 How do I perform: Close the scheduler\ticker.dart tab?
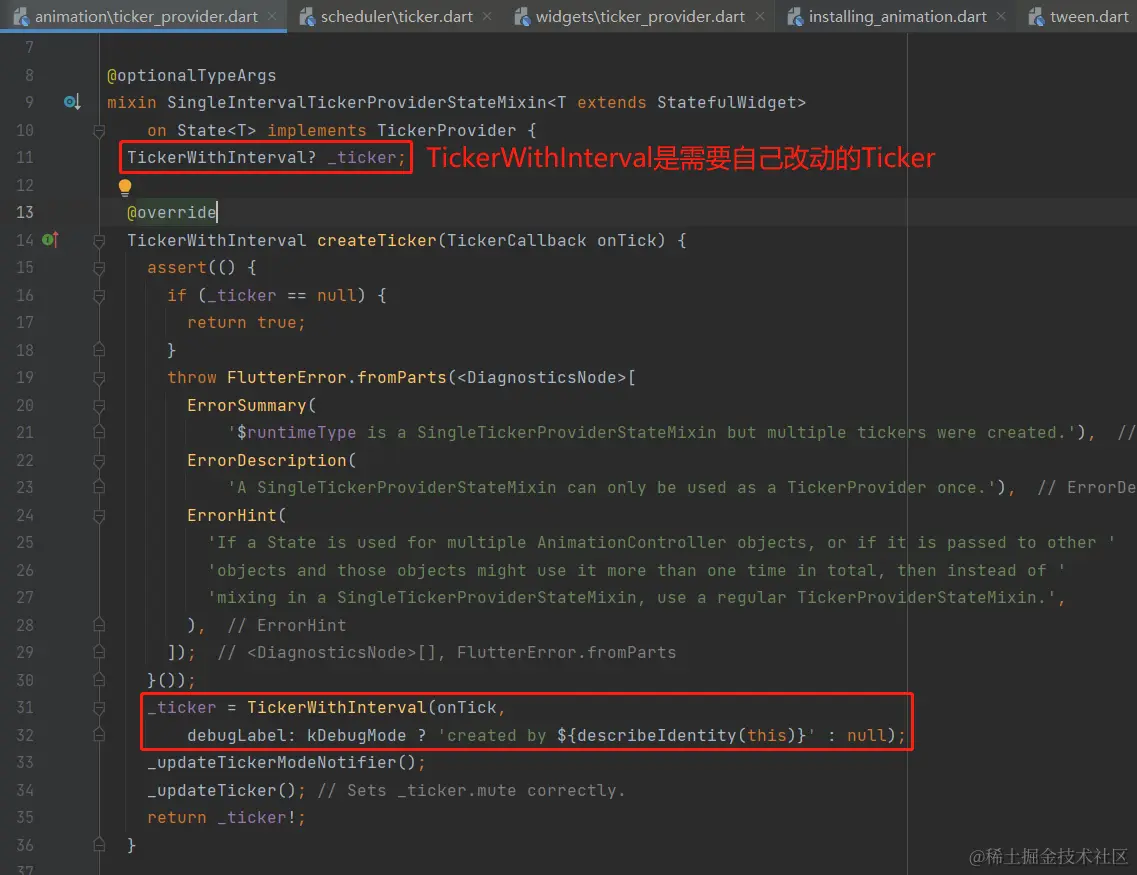tap(487, 16)
